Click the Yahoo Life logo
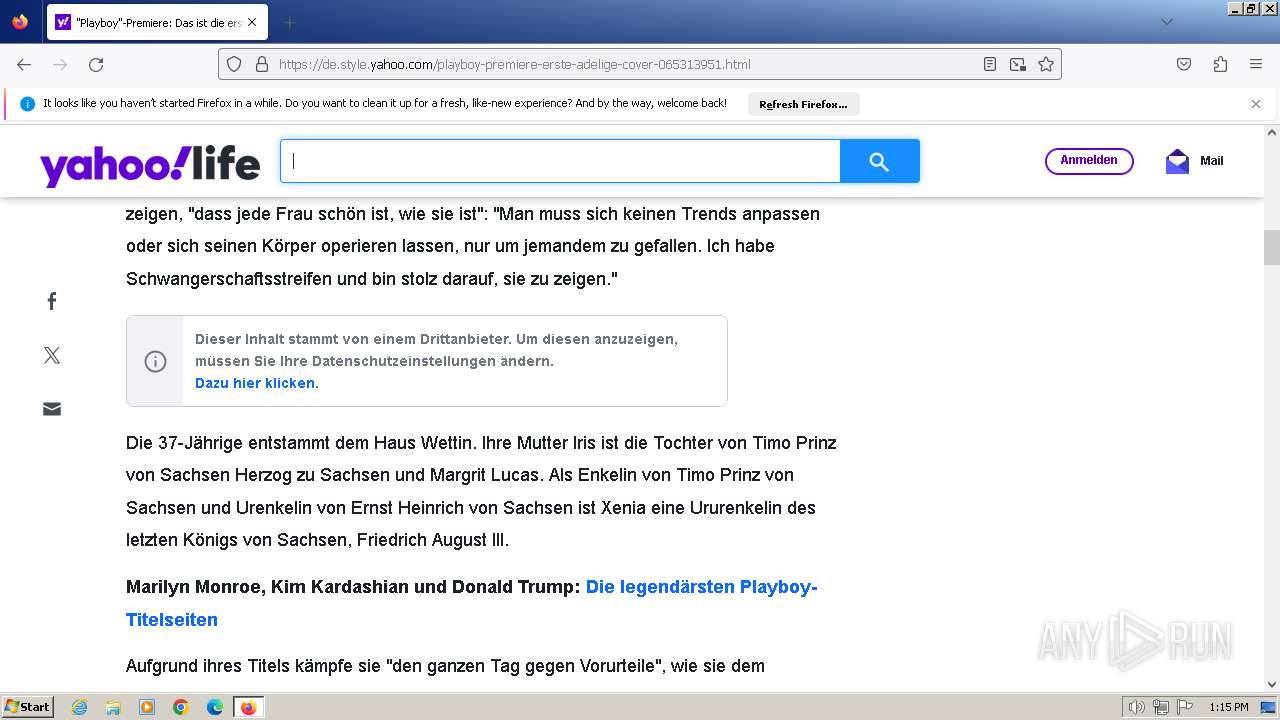Viewport: 1280px width, 720px height. coord(150,164)
